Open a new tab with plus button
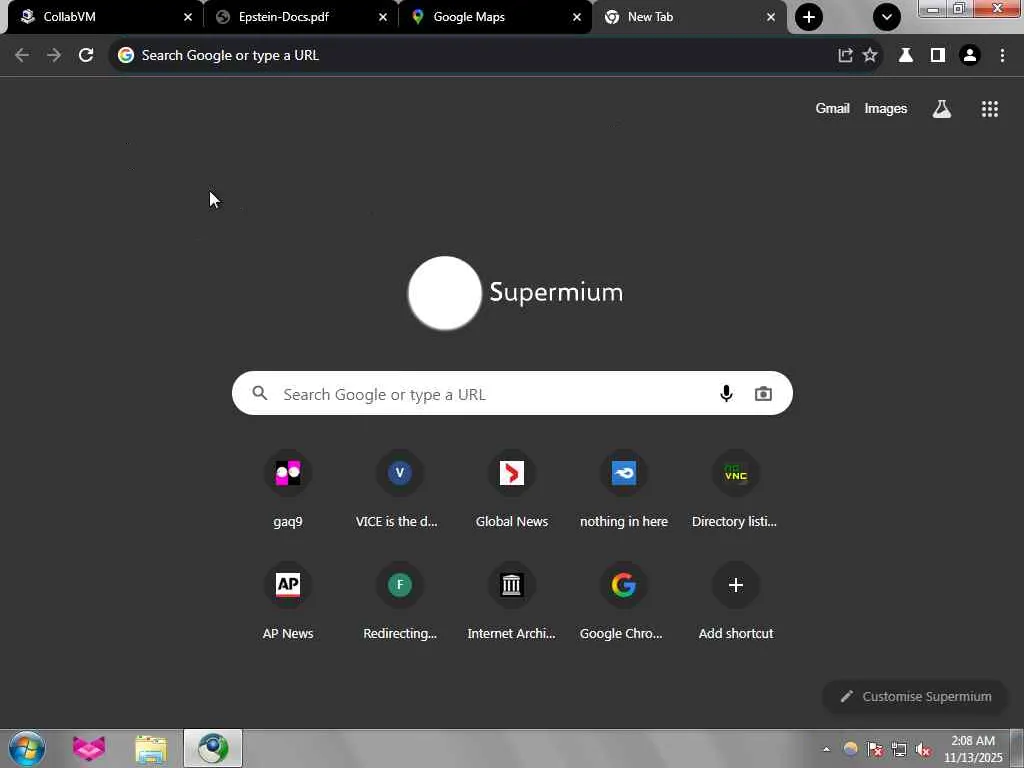The height and width of the screenshot is (768, 1024). tap(808, 17)
